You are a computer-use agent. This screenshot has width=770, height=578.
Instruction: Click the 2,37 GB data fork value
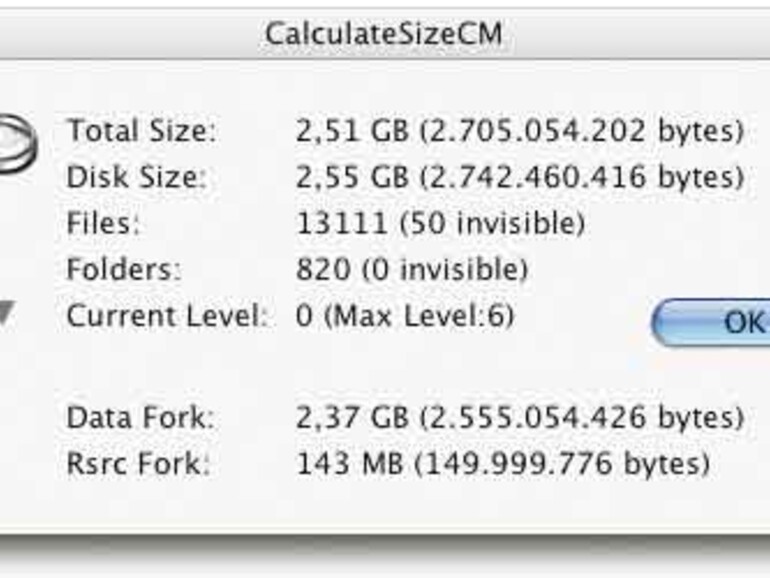[351, 418]
